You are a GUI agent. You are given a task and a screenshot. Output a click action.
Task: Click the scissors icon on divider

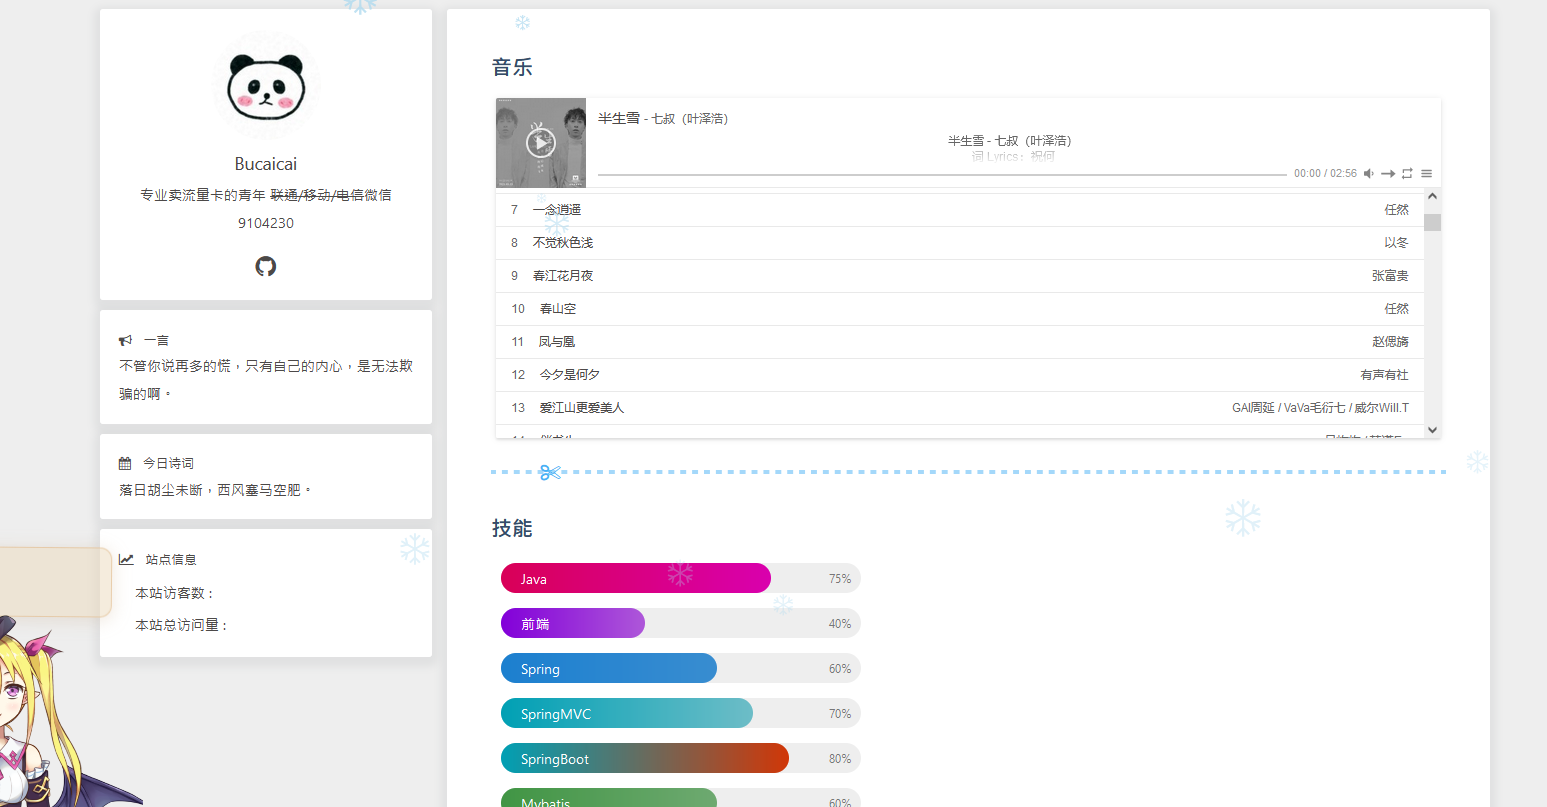click(549, 472)
